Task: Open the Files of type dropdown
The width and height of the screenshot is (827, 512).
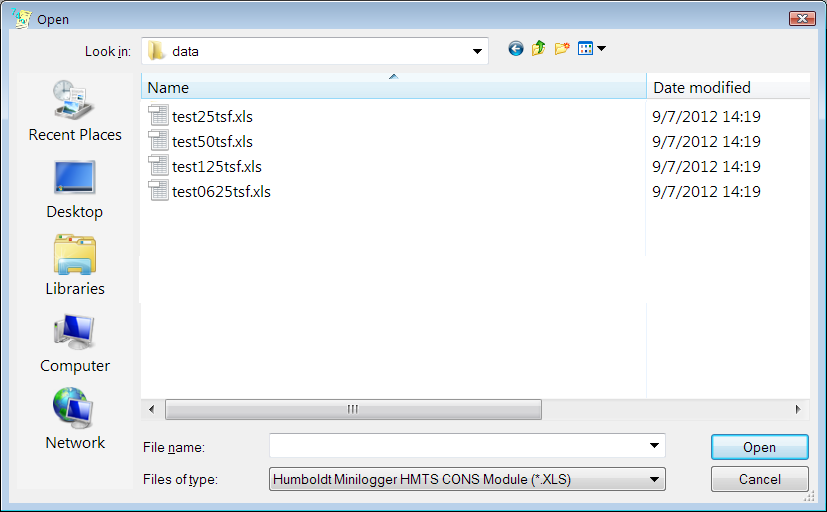Action: point(654,479)
